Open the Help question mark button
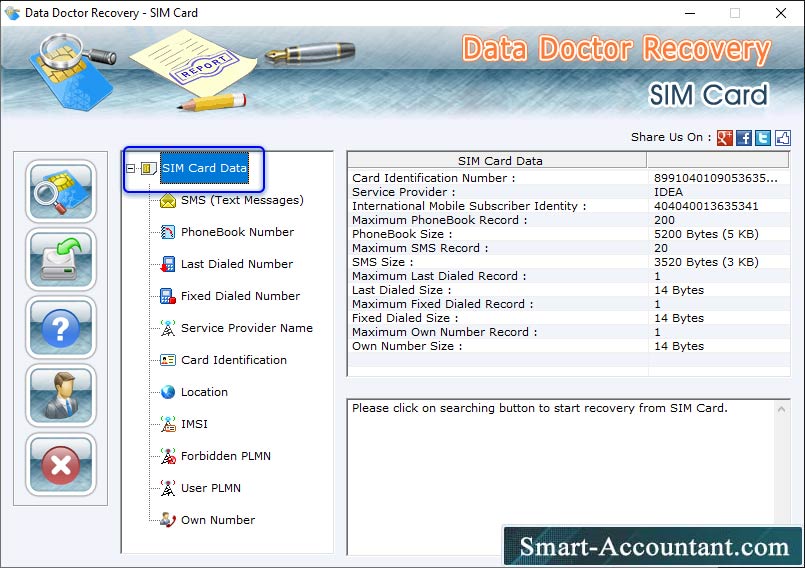This screenshot has height=568, width=805. (61, 328)
